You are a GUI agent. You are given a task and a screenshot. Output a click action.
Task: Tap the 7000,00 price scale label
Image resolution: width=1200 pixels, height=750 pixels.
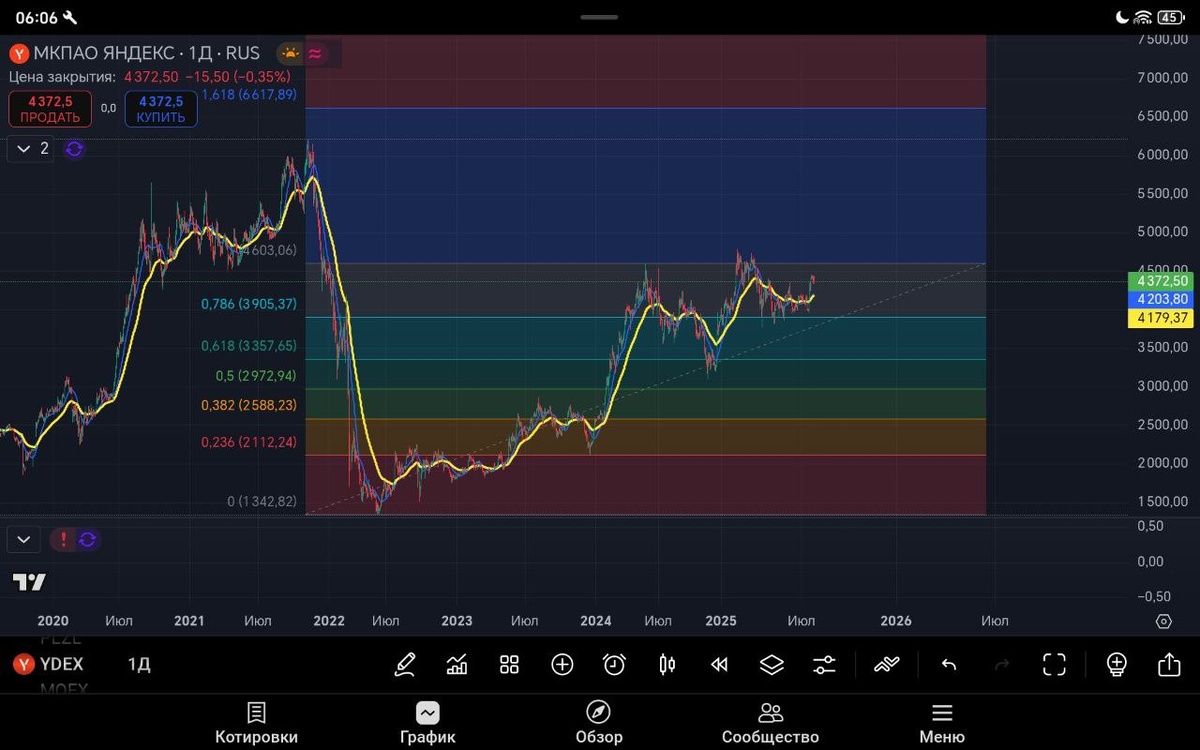pyautogui.click(x=1162, y=77)
